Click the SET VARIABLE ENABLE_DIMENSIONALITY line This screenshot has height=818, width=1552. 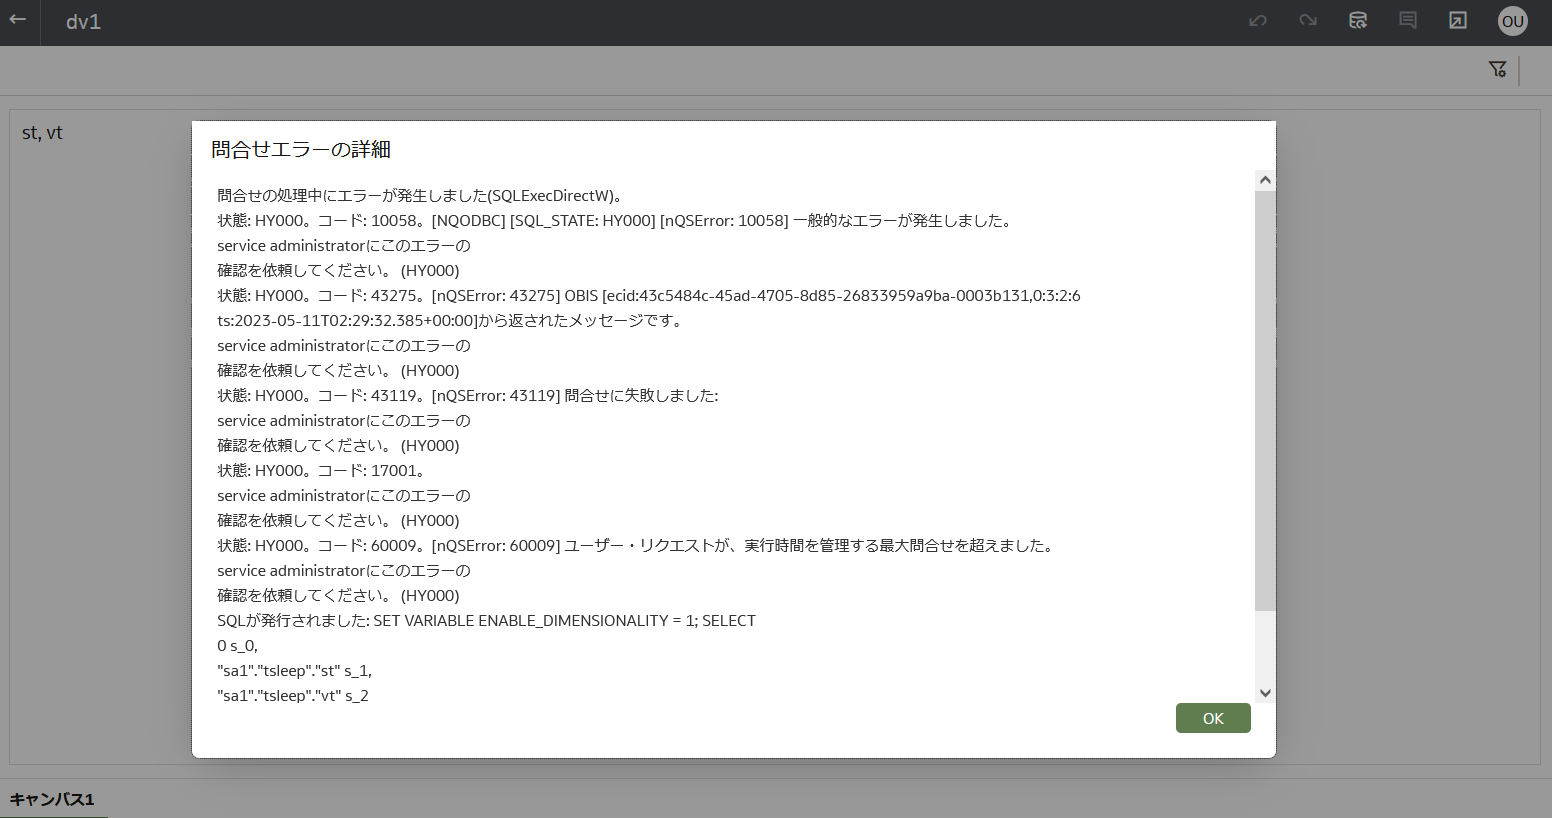pos(487,621)
